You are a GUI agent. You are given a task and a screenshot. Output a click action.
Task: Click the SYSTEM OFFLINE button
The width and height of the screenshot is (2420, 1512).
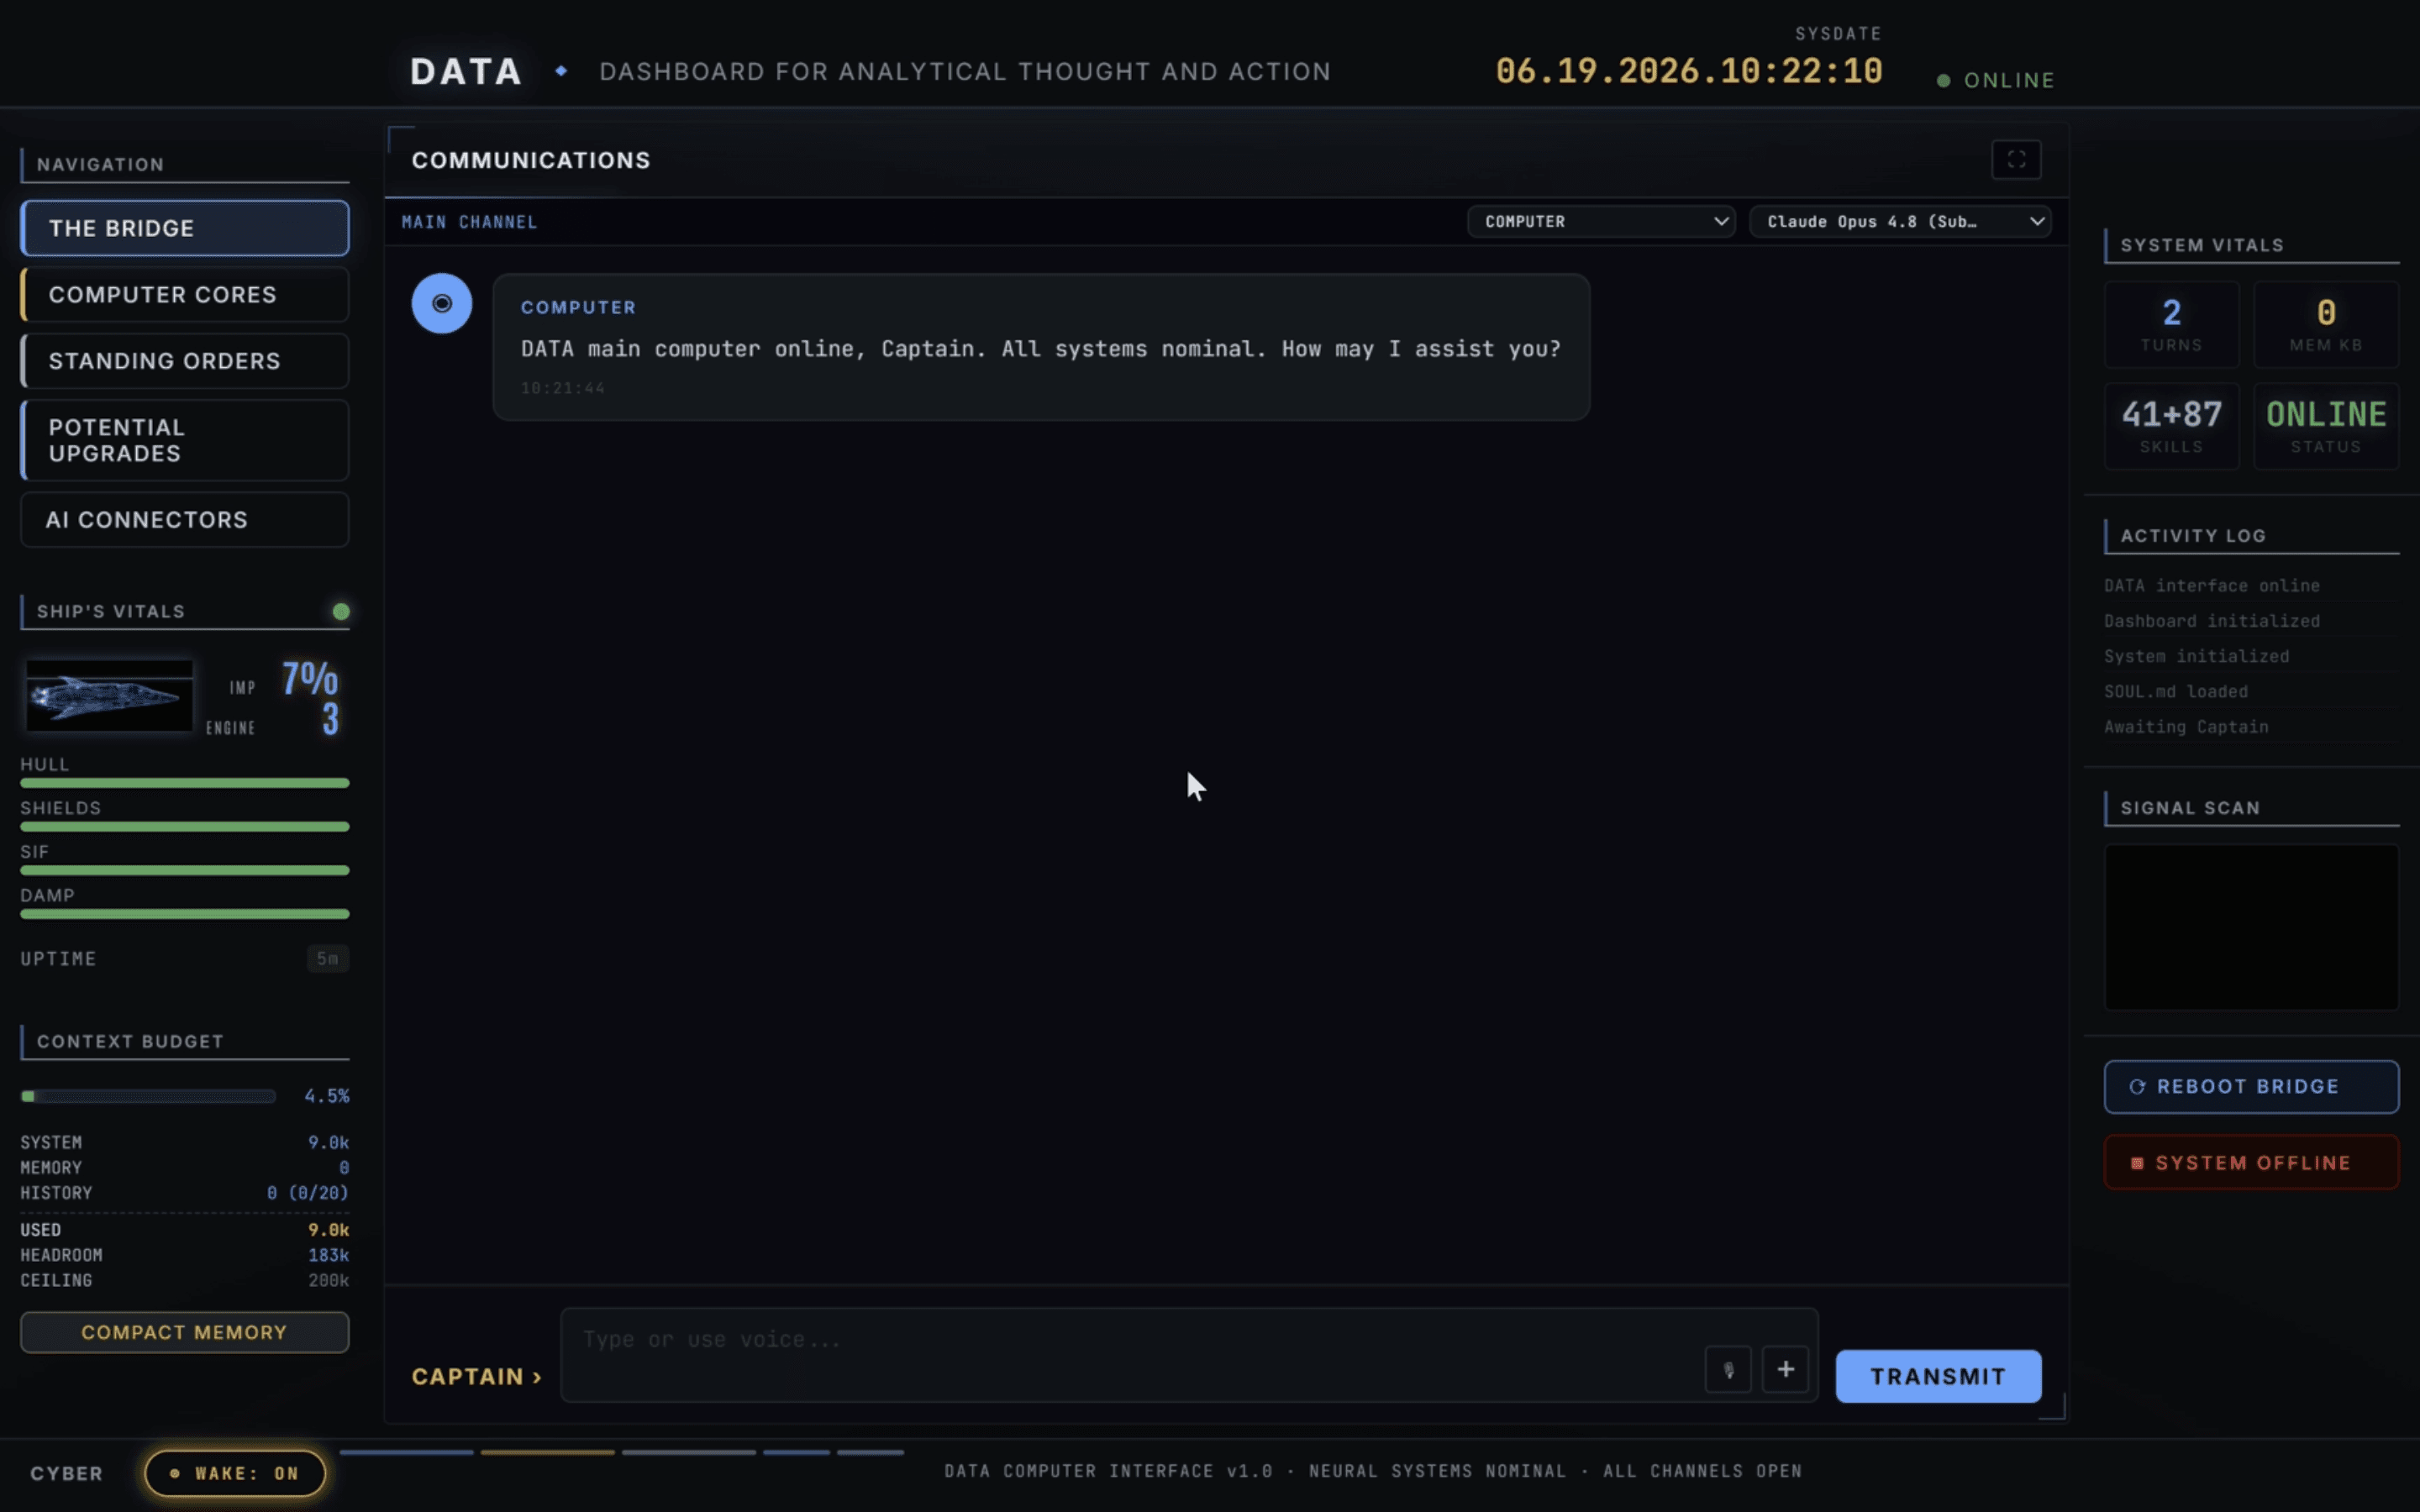pyautogui.click(x=2251, y=1162)
